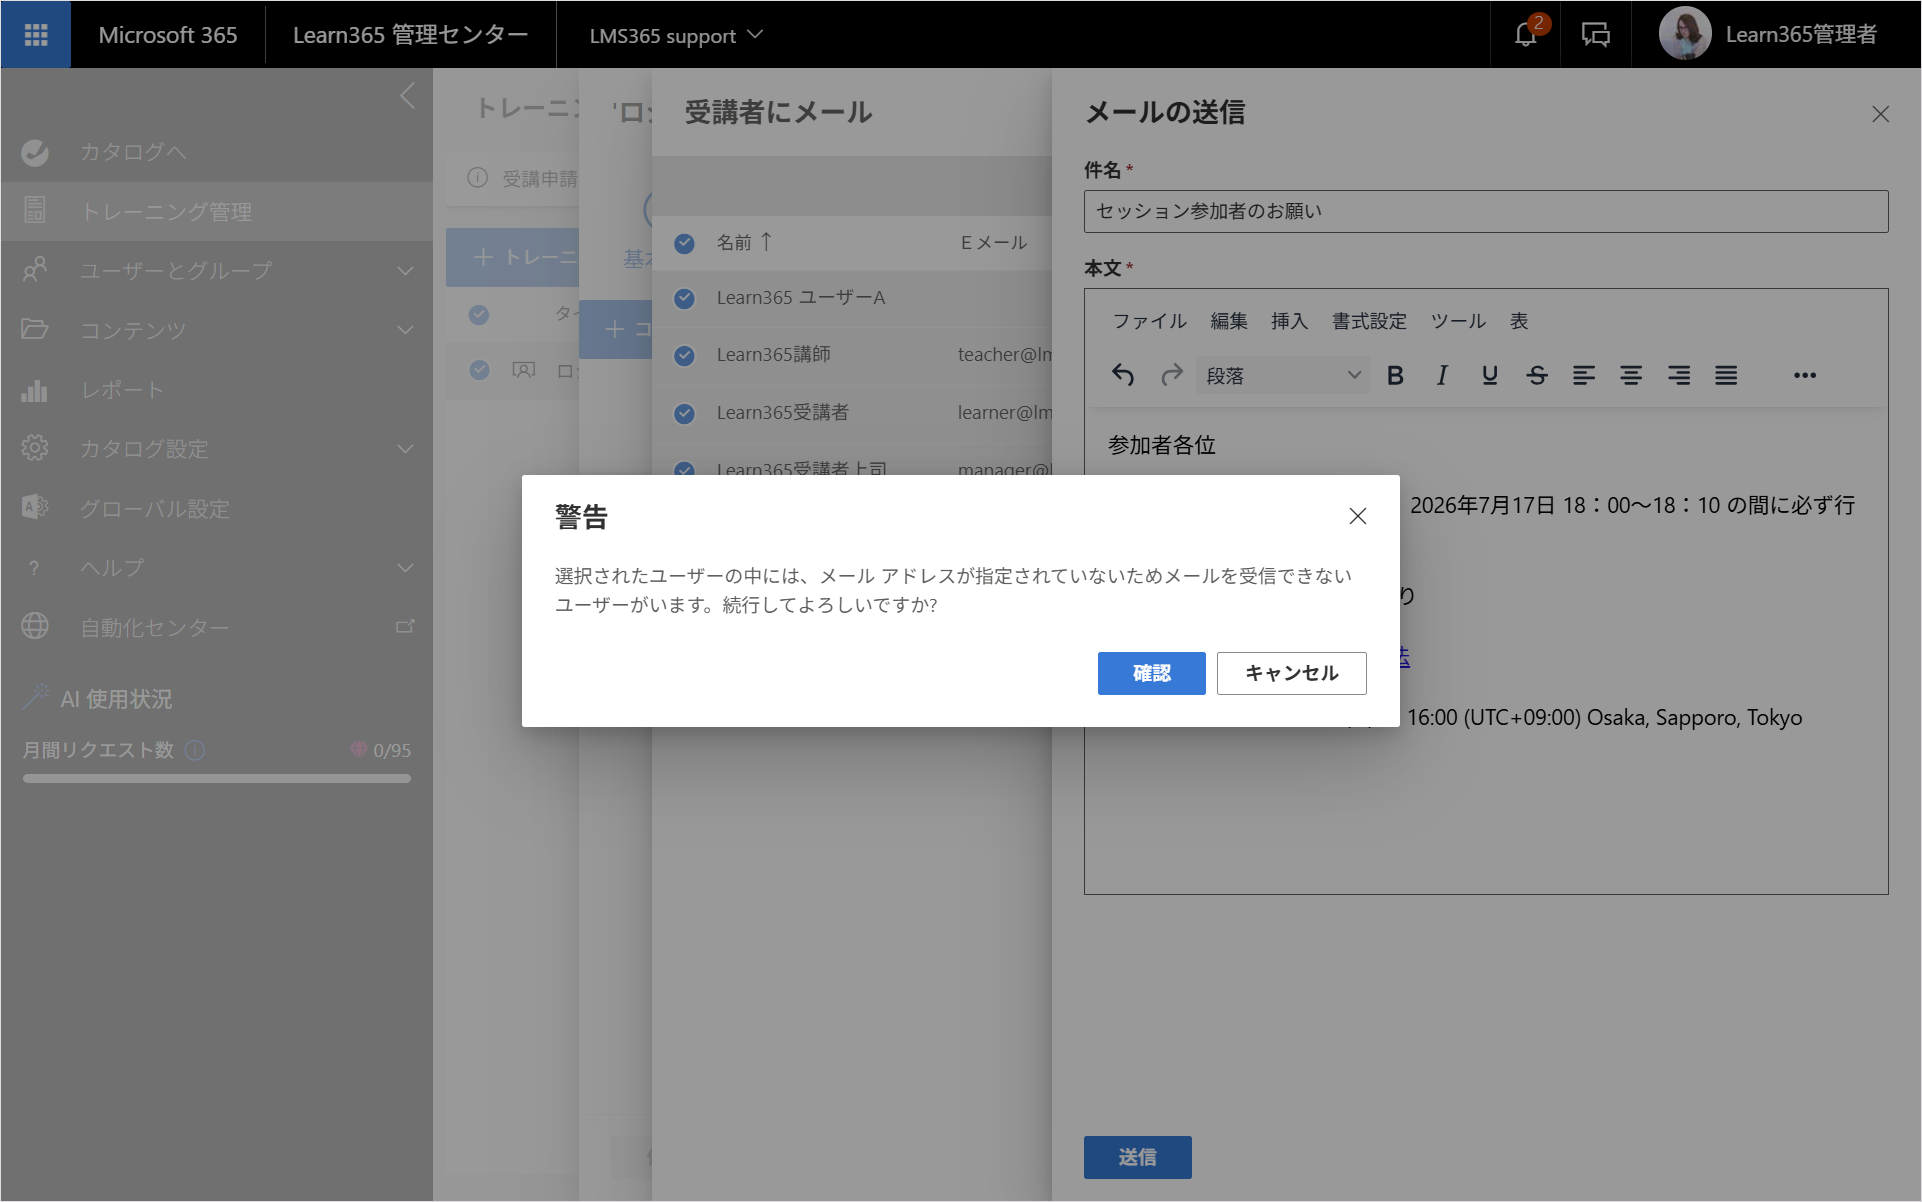
Task: Confirm the warning with 確認
Action: pyautogui.click(x=1151, y=673)
